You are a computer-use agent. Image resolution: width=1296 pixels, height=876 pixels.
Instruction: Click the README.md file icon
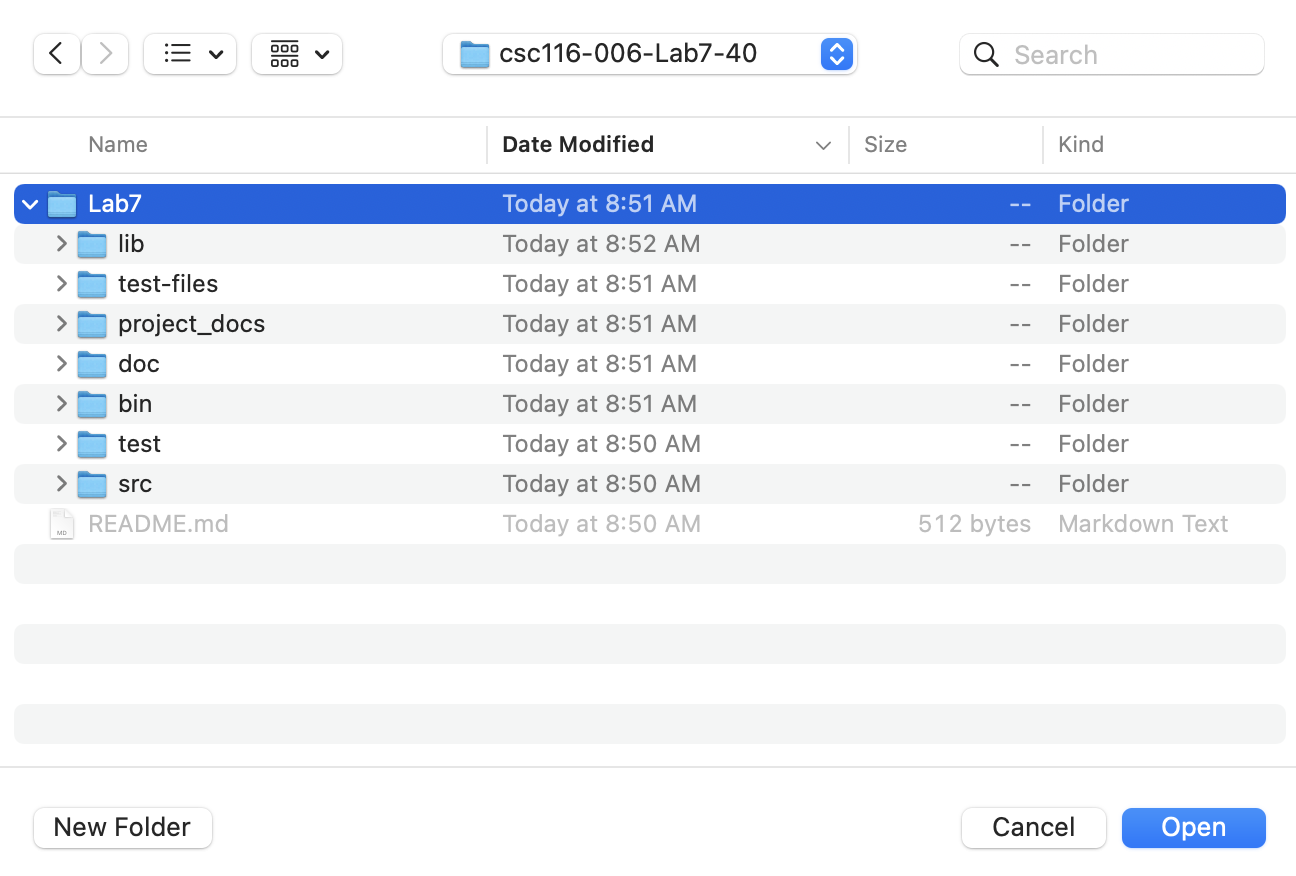pos(61,523)
